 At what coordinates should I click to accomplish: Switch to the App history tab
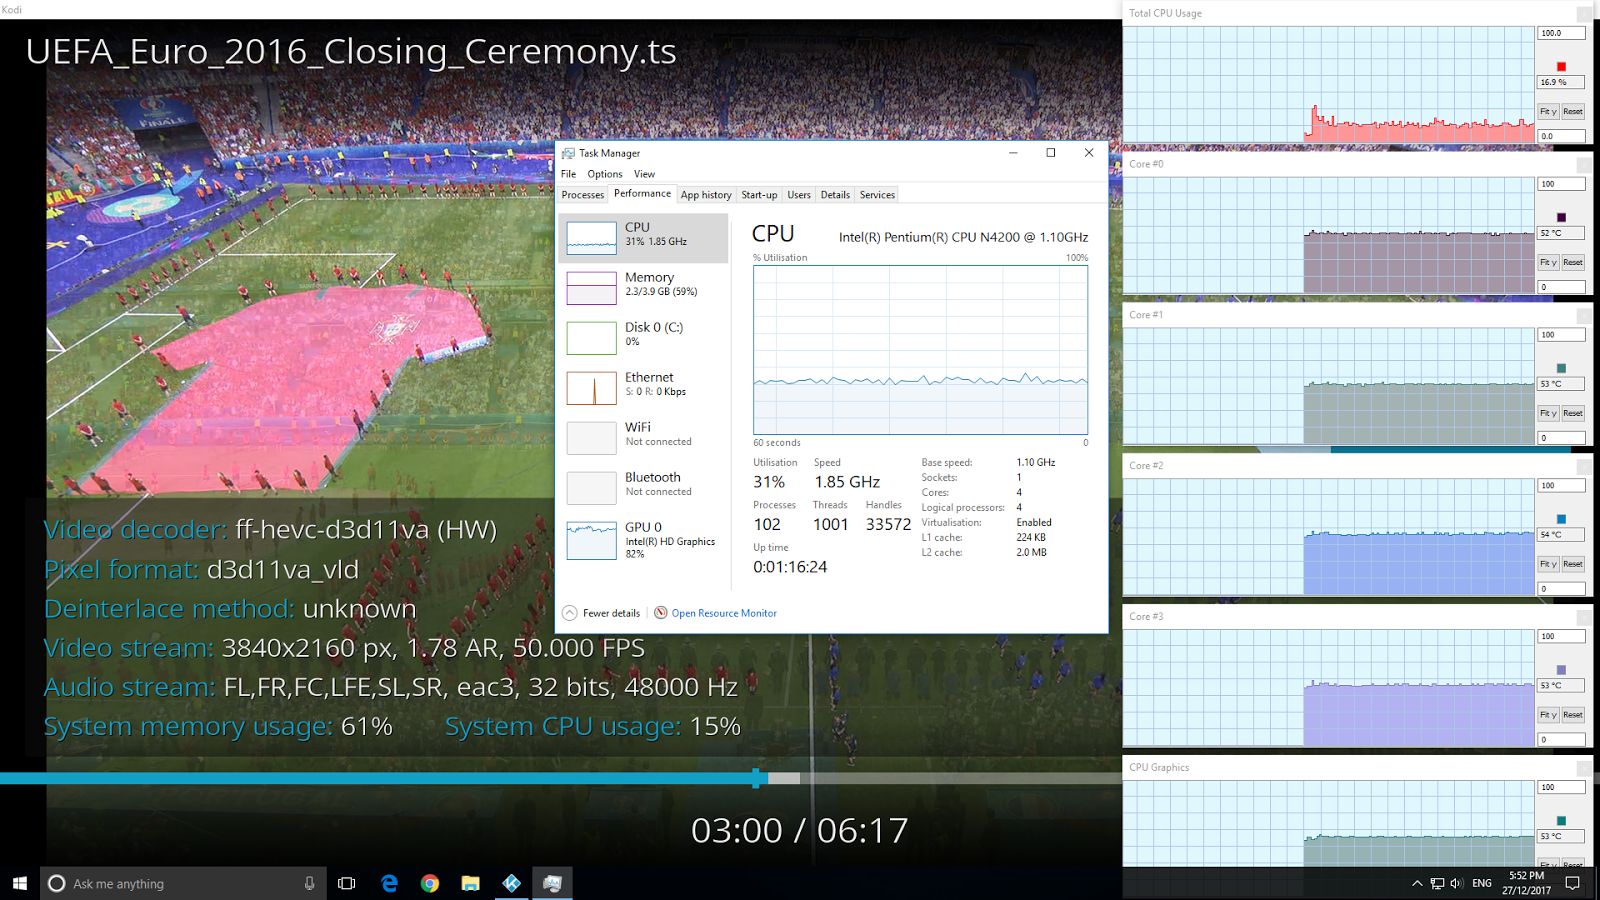coord(706,195)
